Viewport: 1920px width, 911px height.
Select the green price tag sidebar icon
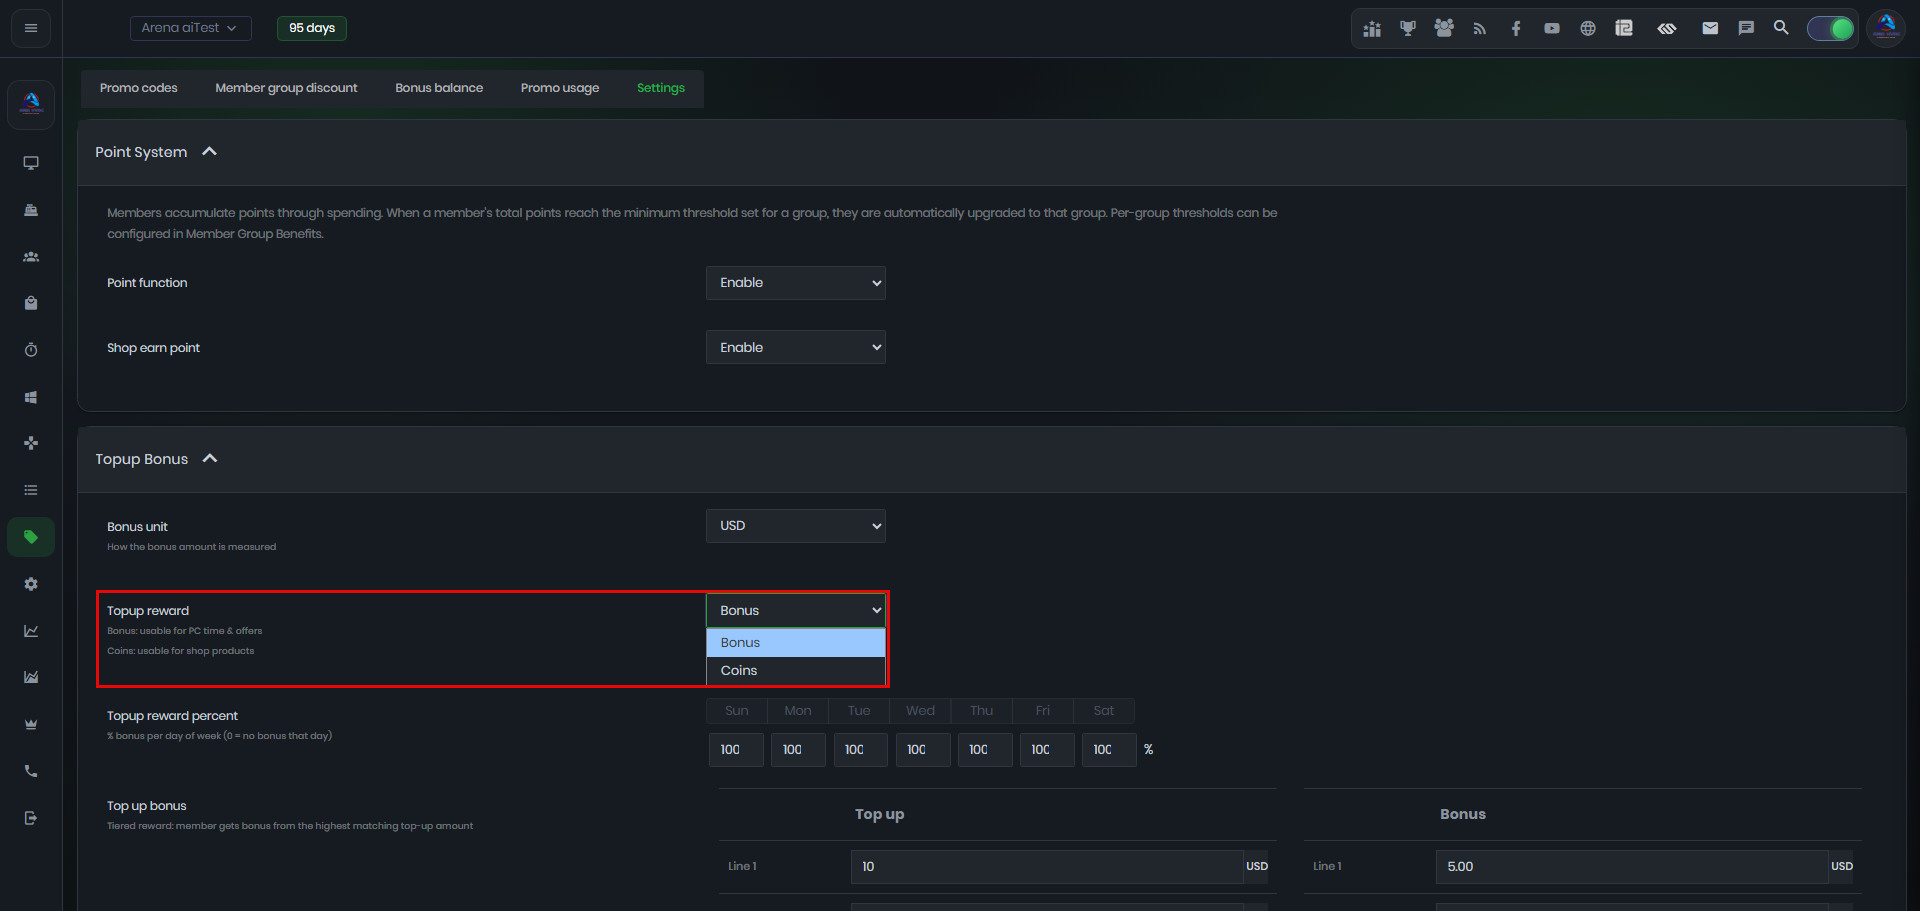(x=31, y=537)
